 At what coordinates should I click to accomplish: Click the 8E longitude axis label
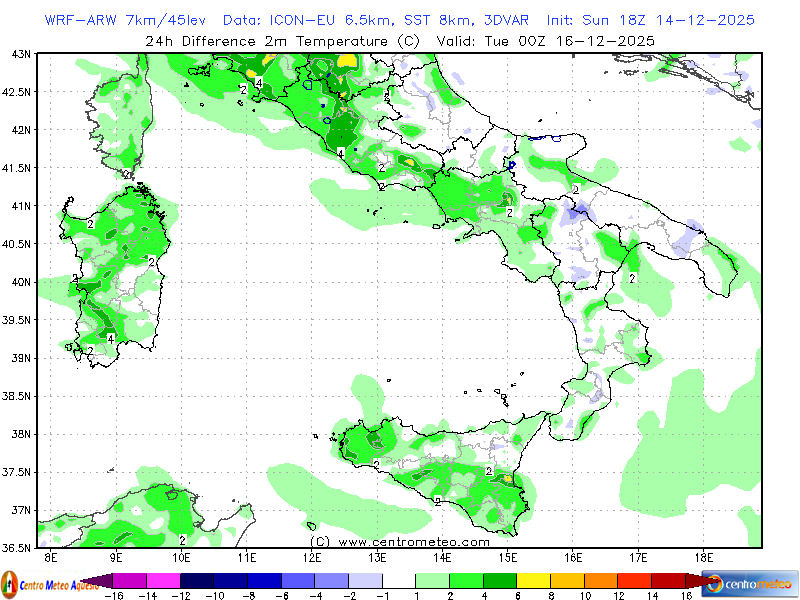click(x=51, y=557)
